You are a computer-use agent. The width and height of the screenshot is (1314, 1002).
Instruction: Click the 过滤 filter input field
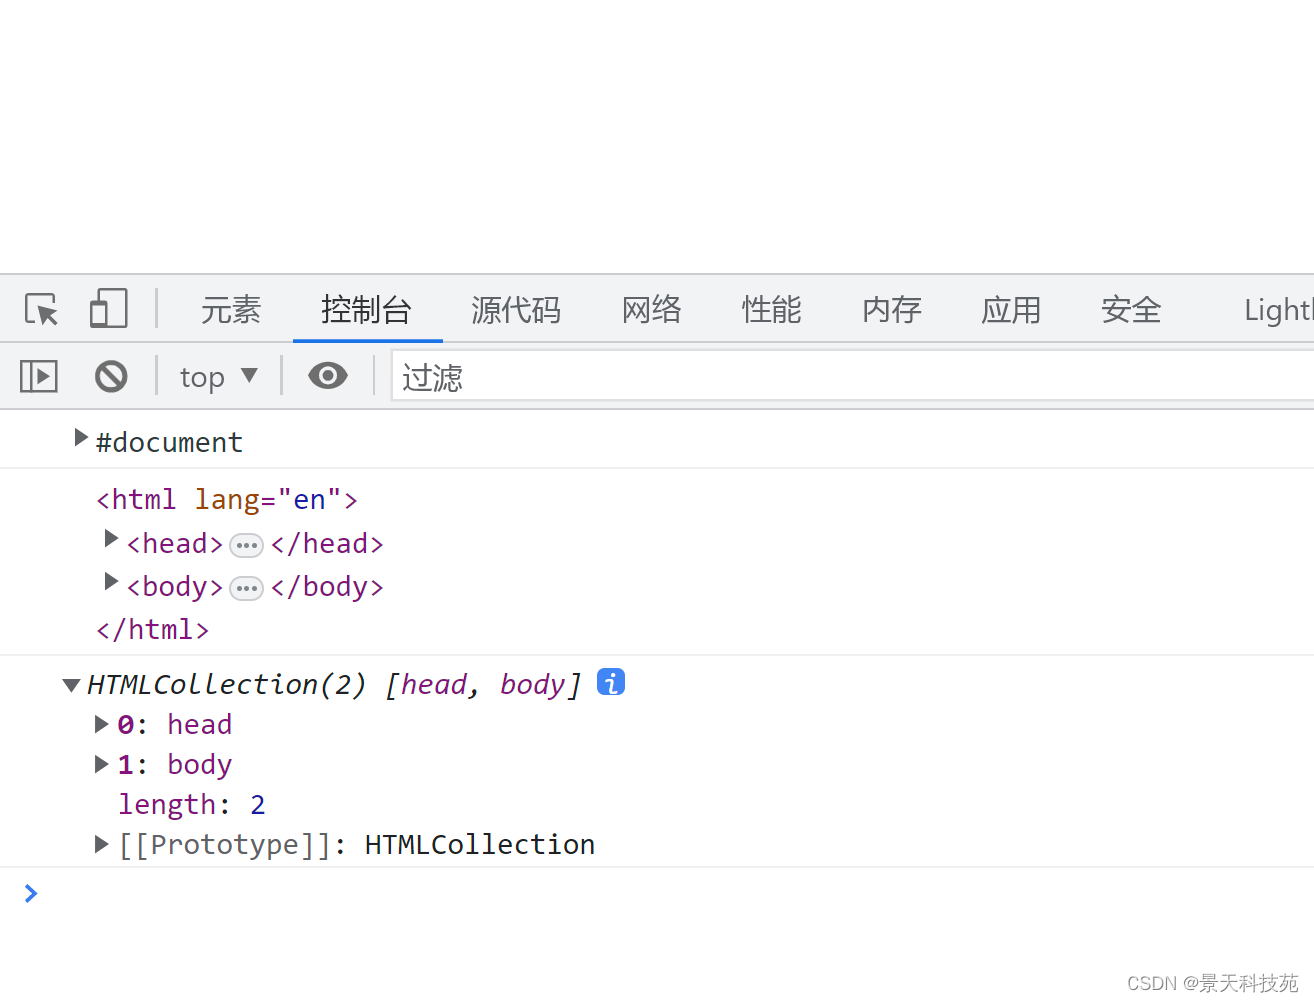point(600,376)
